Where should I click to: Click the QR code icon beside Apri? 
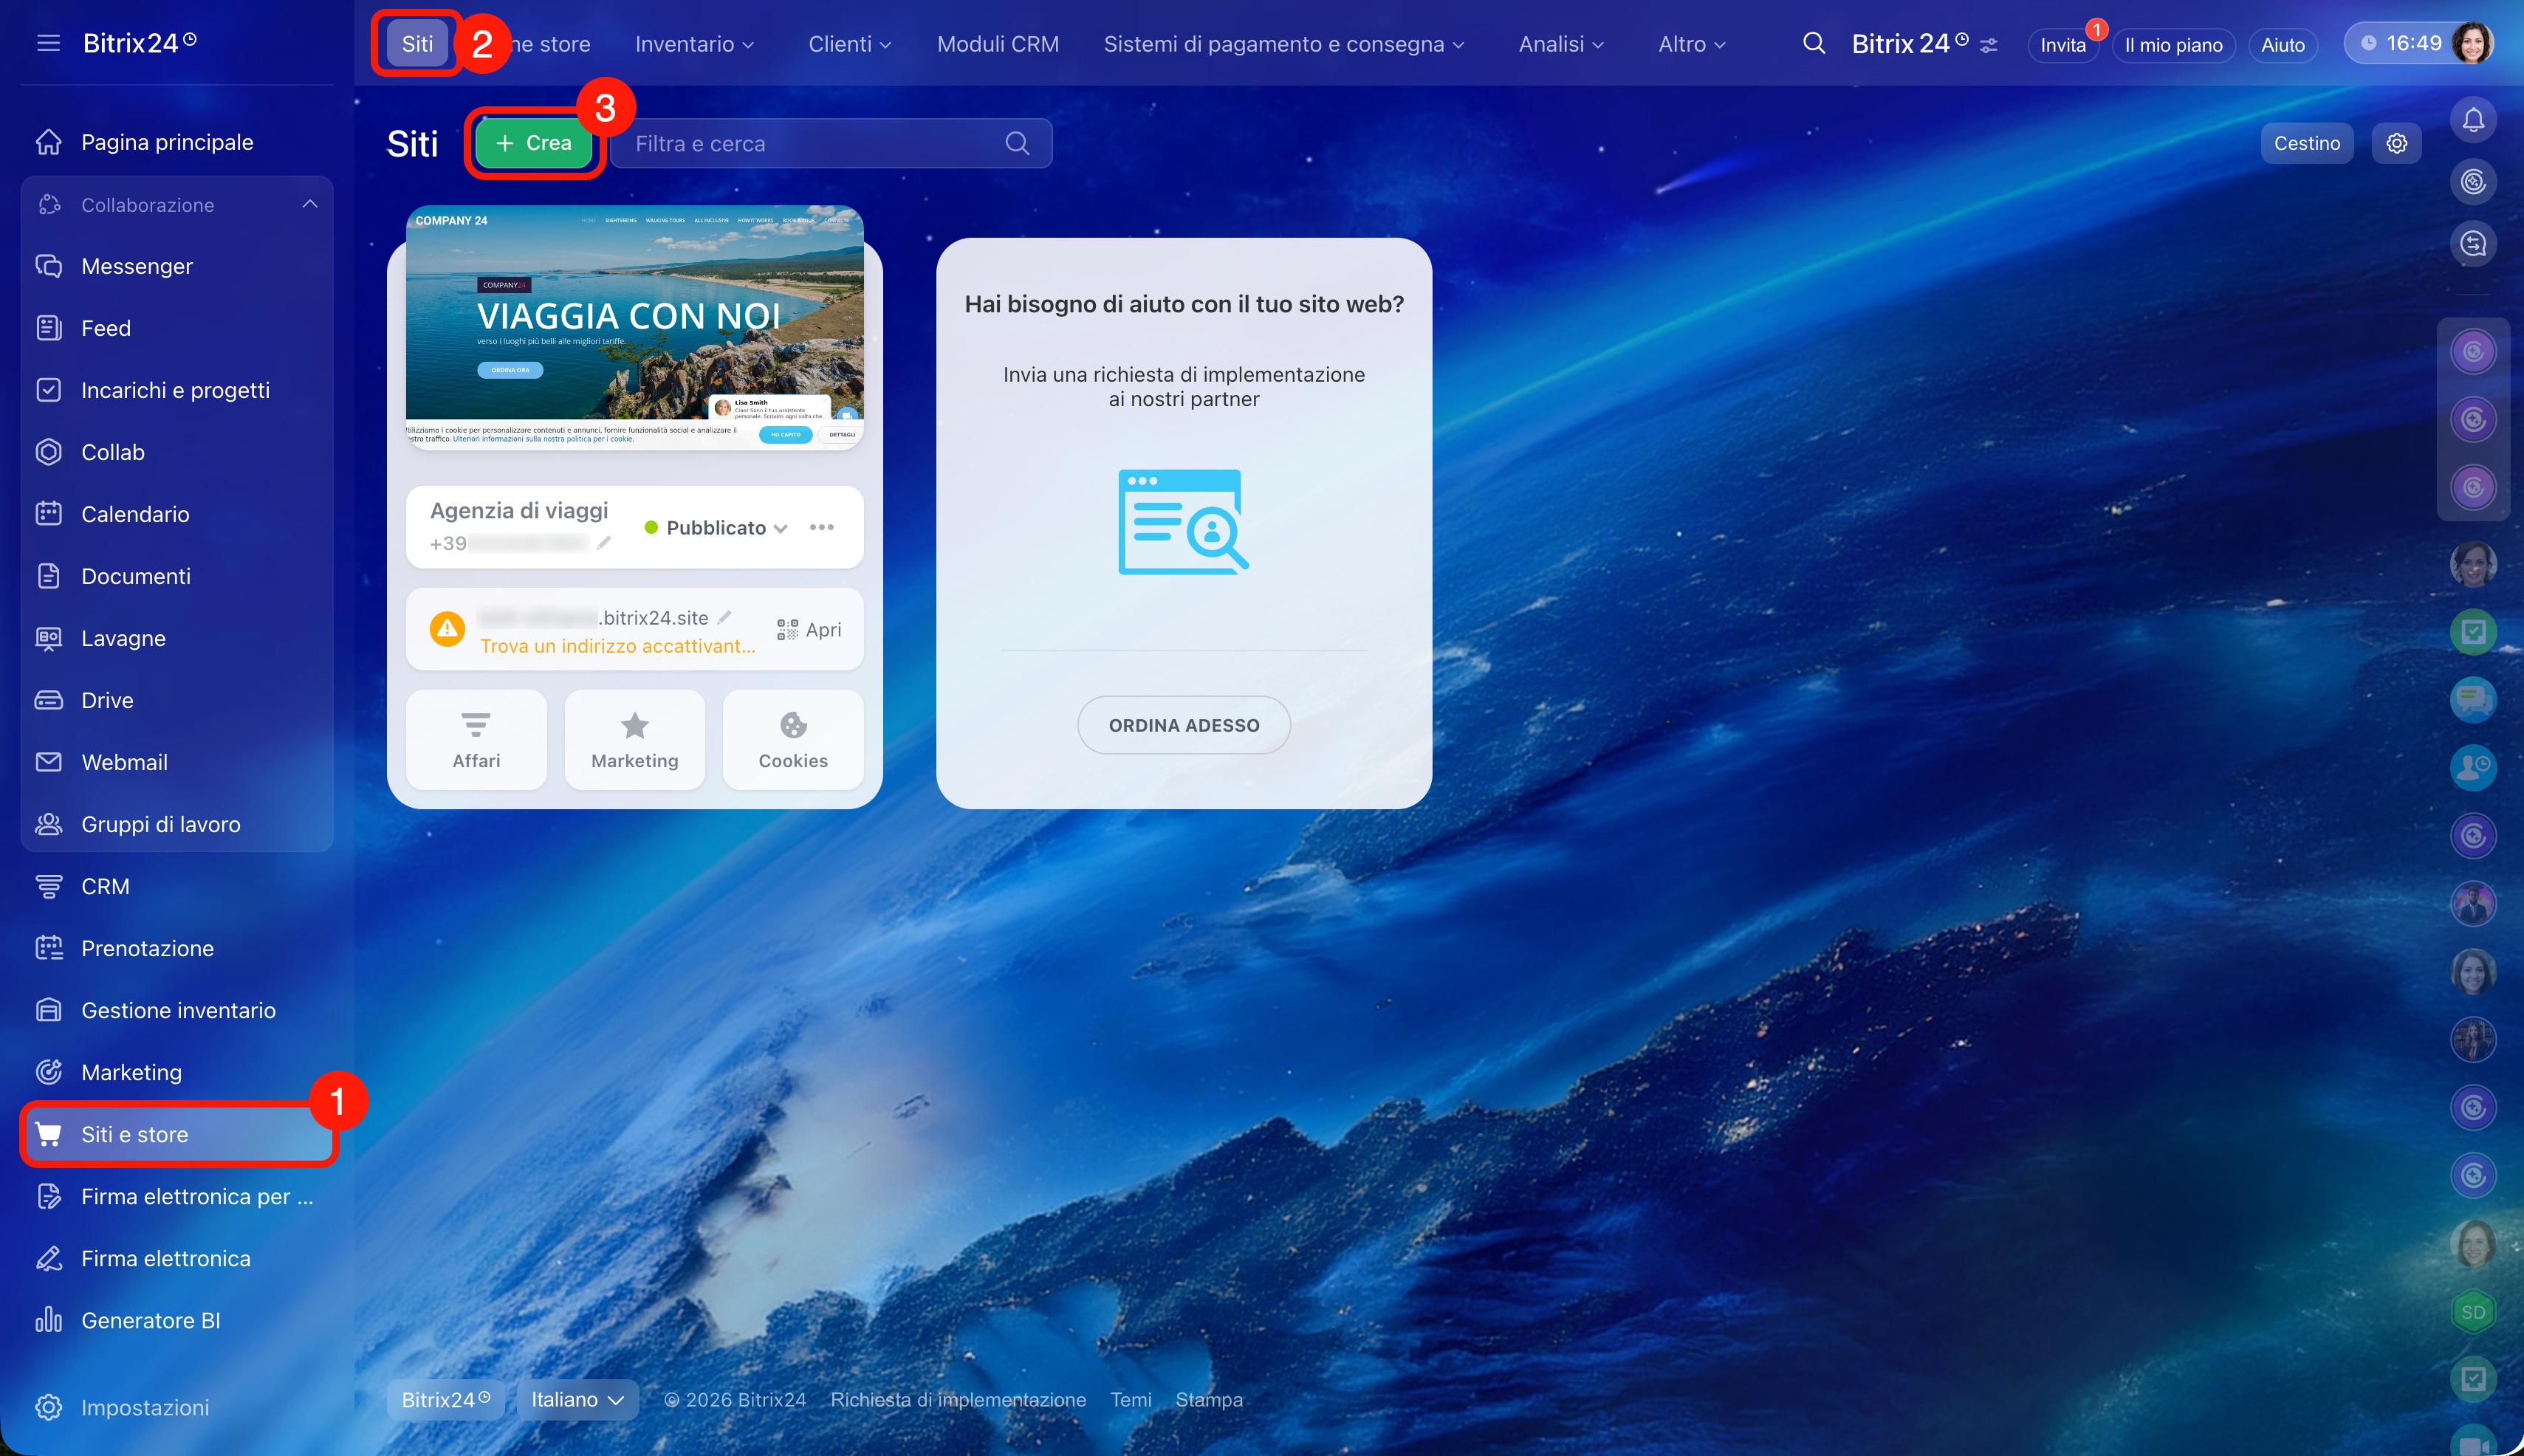coord(787,629)
